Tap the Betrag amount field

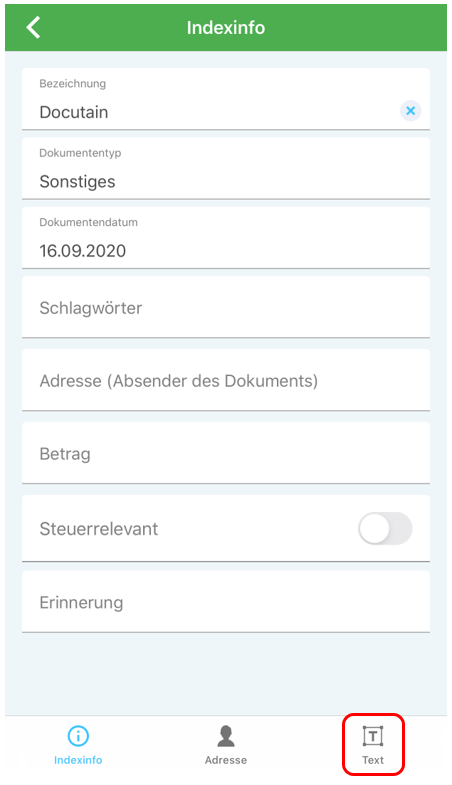pos(226,454)
